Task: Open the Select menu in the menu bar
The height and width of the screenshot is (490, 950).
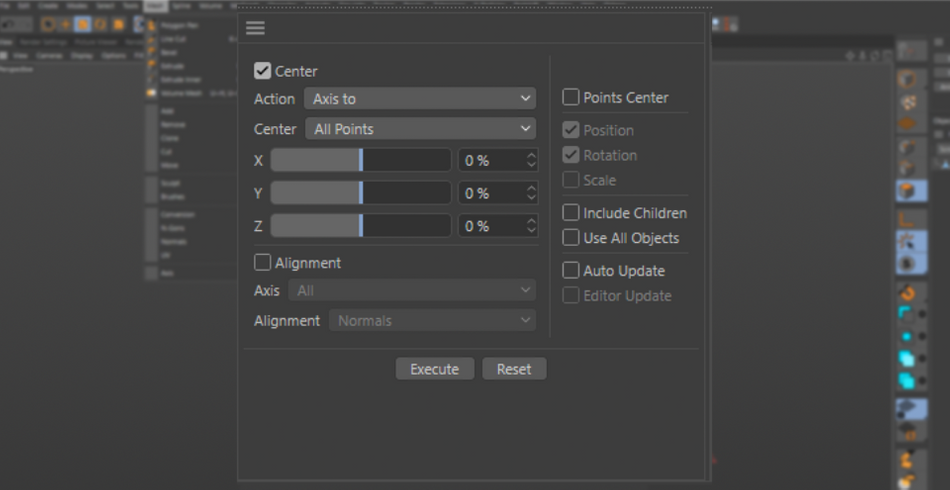Action: [105, 5]
